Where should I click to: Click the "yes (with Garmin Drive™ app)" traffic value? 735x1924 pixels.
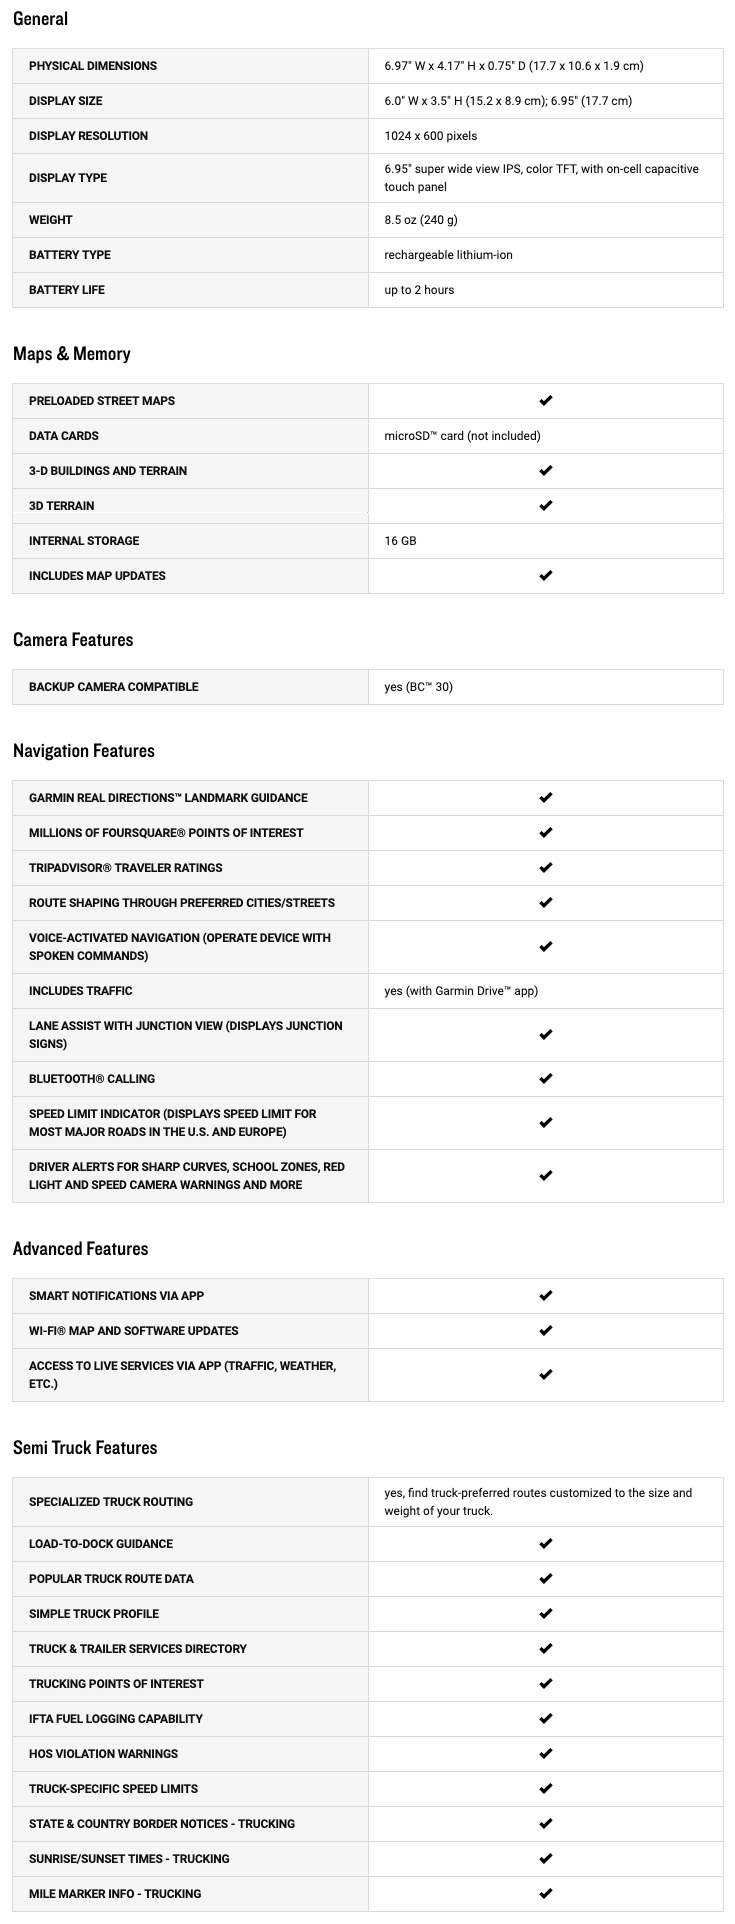461,991
